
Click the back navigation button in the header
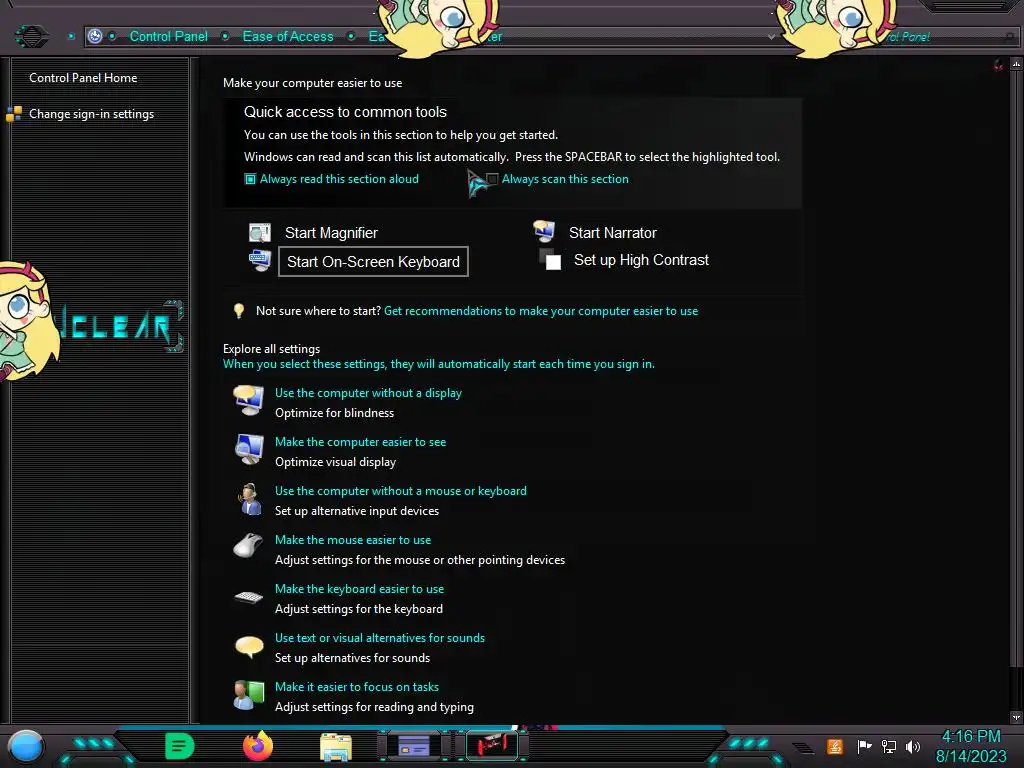coord(31,36)
